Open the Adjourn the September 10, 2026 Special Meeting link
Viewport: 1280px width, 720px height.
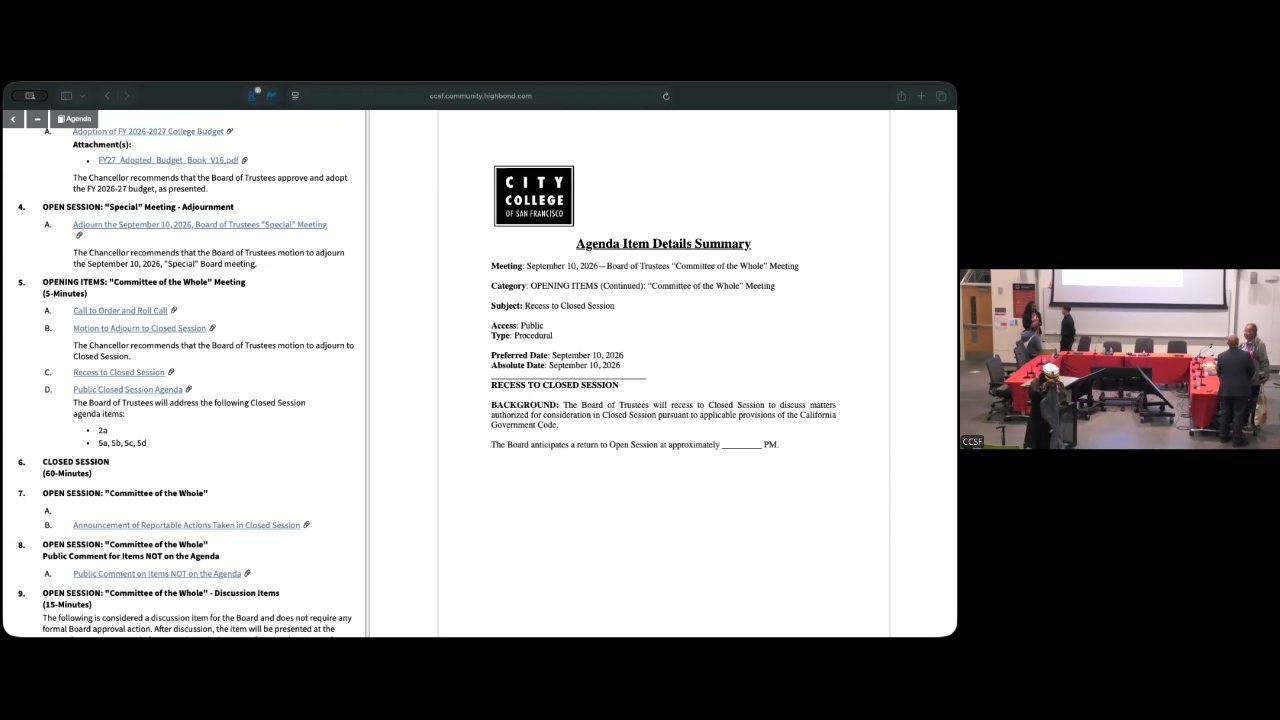[200, 225]
